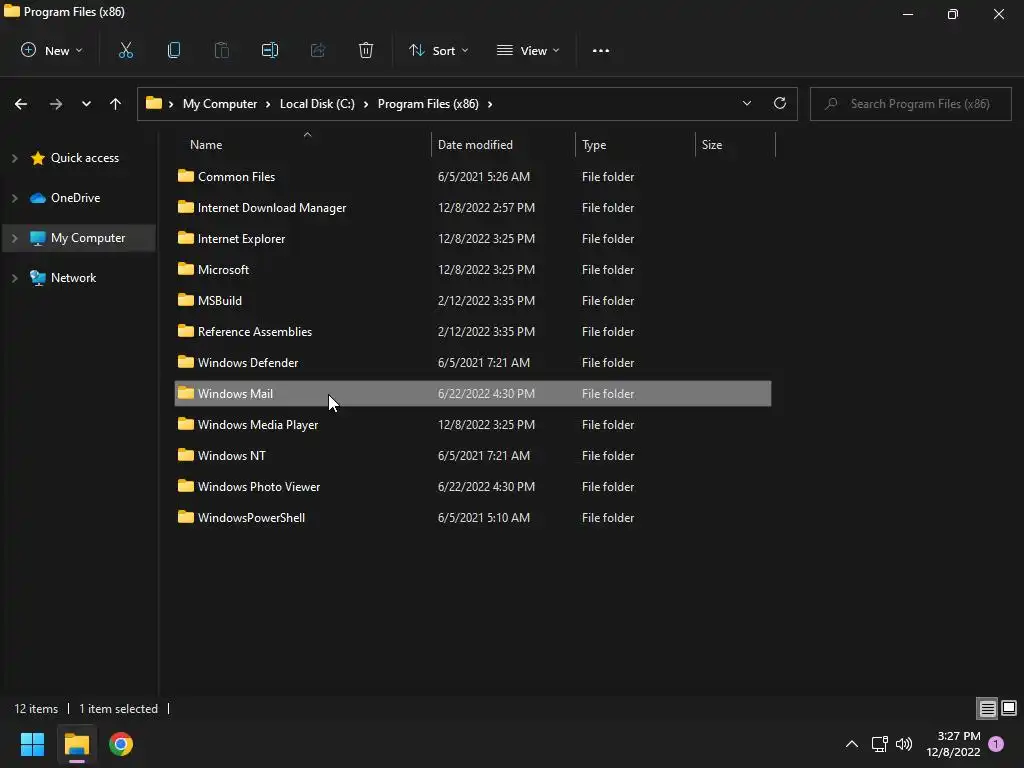Click the Paste clipboard icon

[221, 50]
